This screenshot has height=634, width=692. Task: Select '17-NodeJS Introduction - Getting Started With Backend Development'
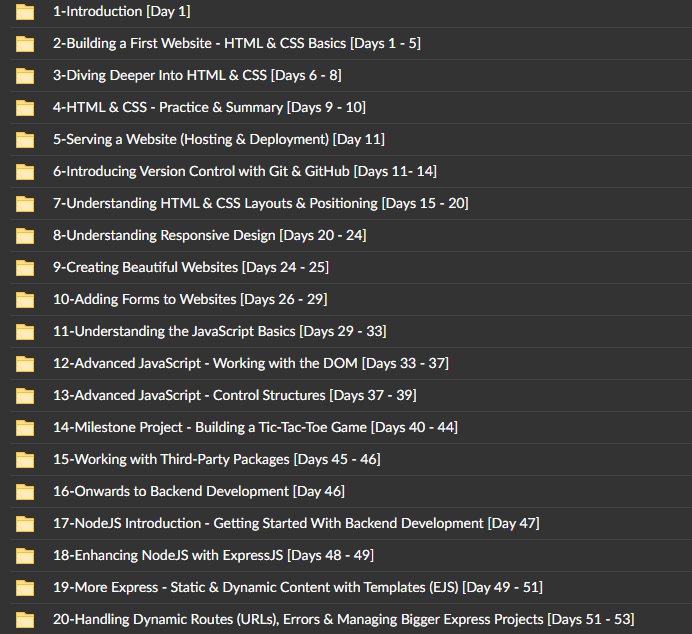coord(296,523)
